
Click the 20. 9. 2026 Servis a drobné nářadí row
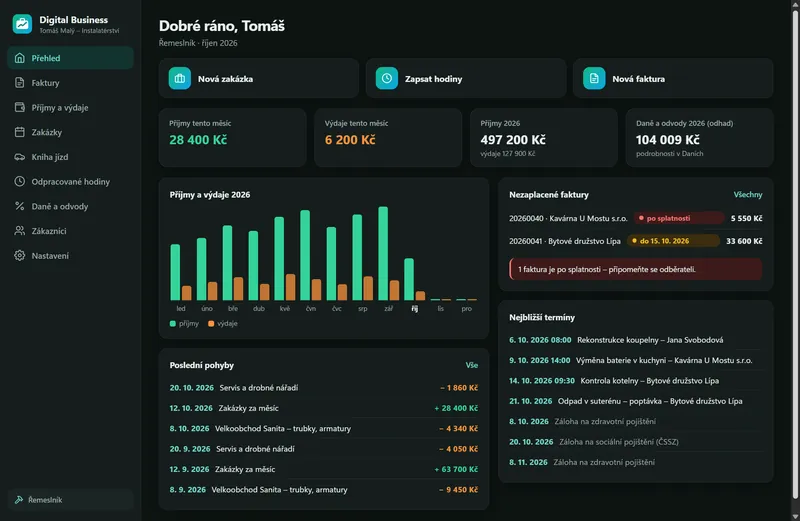point(324,449)
